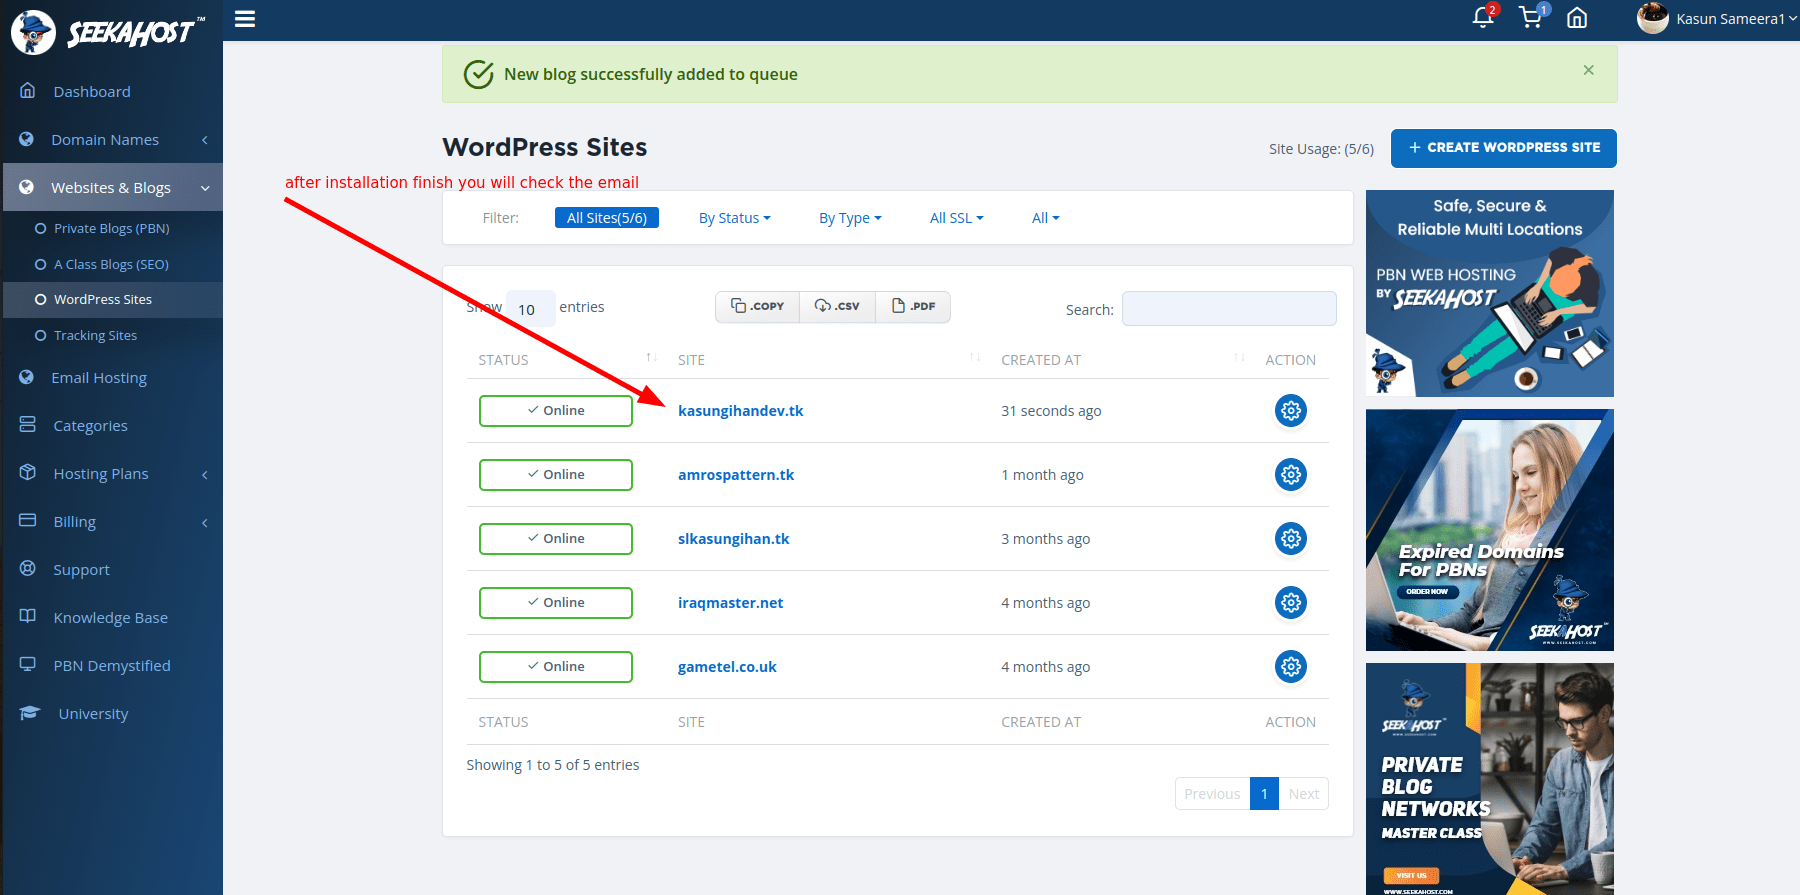Image resolution: width=1800 pixels, height=895 pixels.
Task: Open Expired Domains For PBNs banner
Action: pyautogui.click(x=1490, y=530)
